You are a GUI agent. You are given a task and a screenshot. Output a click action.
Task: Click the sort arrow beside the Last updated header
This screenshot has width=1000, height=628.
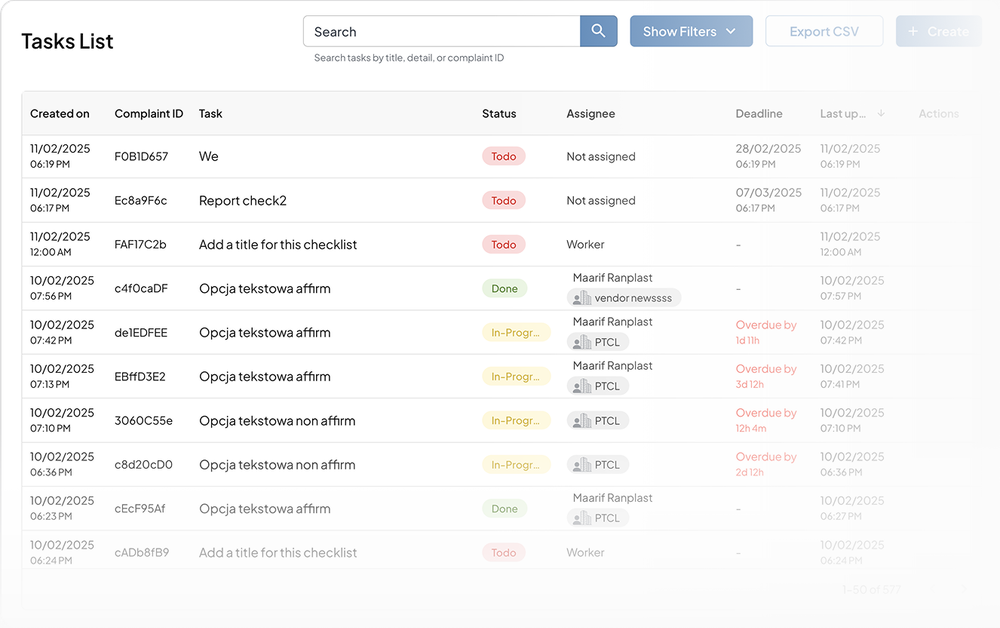(880, 113)
